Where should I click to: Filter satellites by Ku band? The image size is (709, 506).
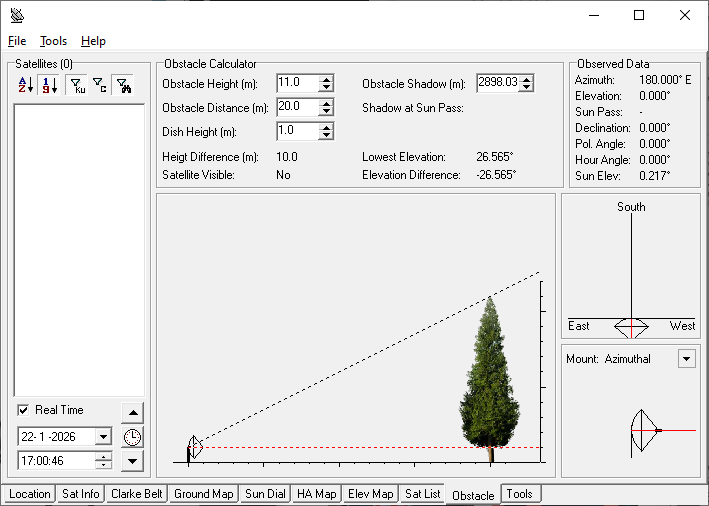click(x=76, y=86)
